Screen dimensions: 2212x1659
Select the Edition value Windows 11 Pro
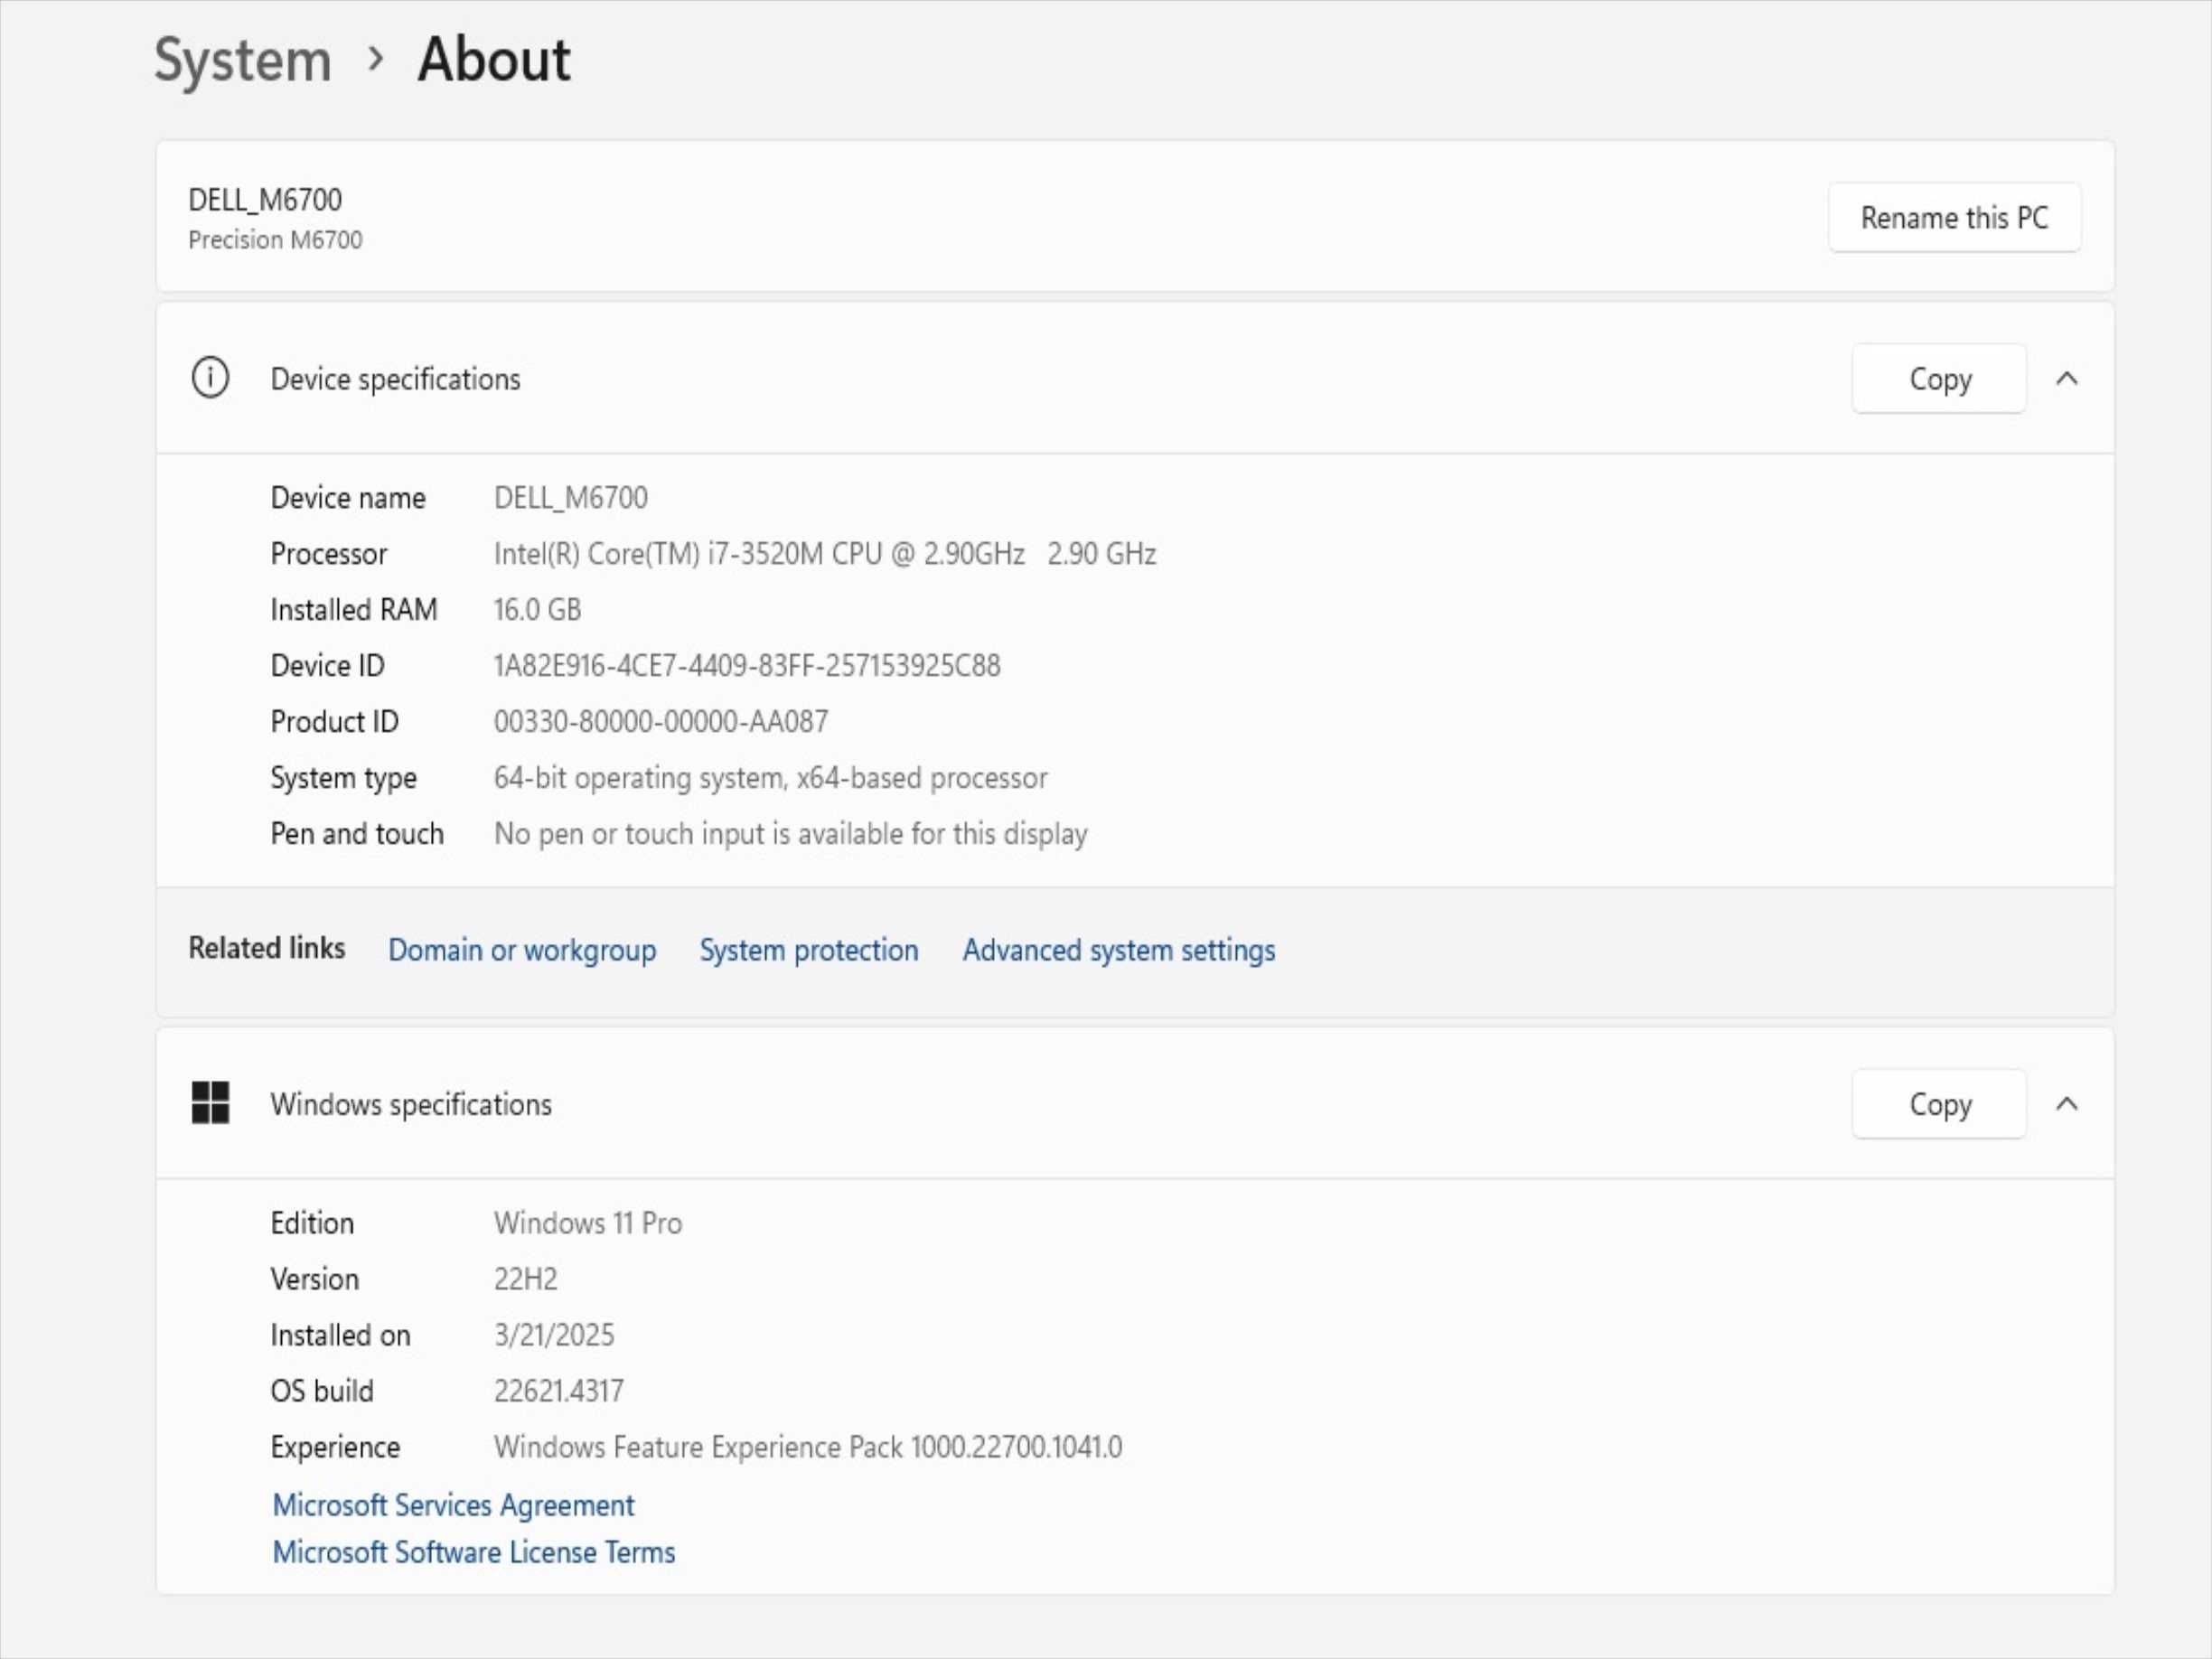[588, 1222]
